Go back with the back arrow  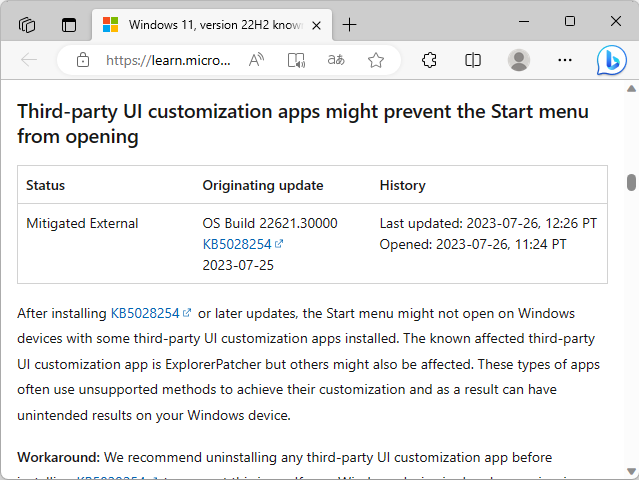tap(29, 60)
